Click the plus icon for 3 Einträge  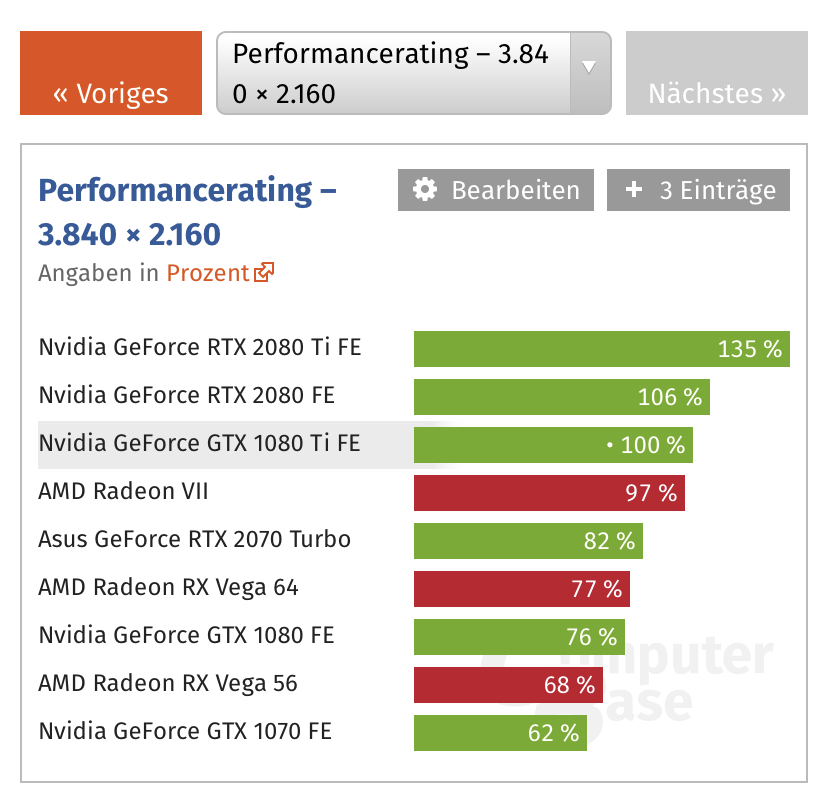[634, 189]
